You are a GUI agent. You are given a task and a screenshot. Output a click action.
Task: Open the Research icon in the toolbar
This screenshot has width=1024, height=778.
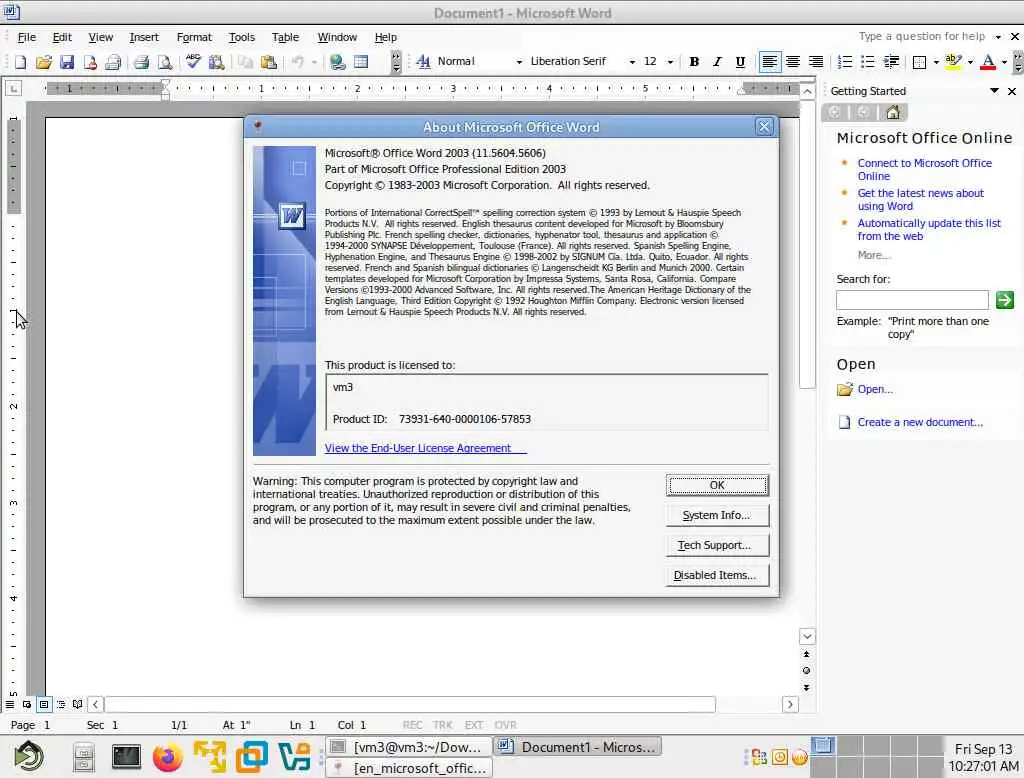[x=216, y=62]
